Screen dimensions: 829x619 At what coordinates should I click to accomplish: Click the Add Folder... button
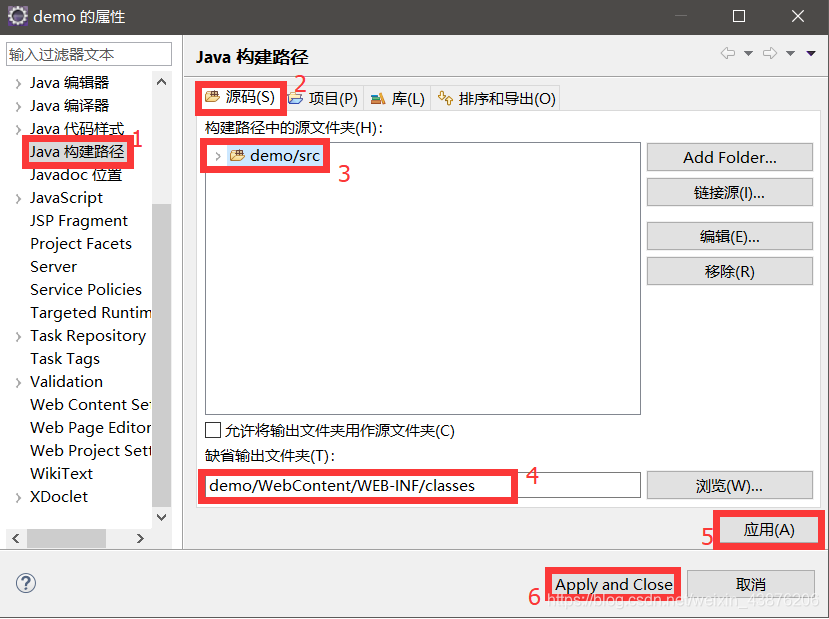pos(730,157)
